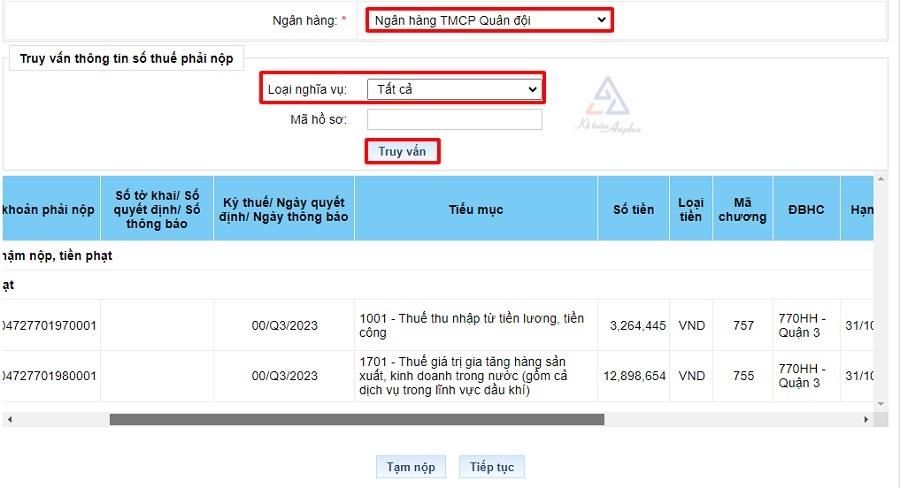Screen dimensions: 900x488
Task: Click the horizontal scrollbar left arrow
Action: coord(8,420)
